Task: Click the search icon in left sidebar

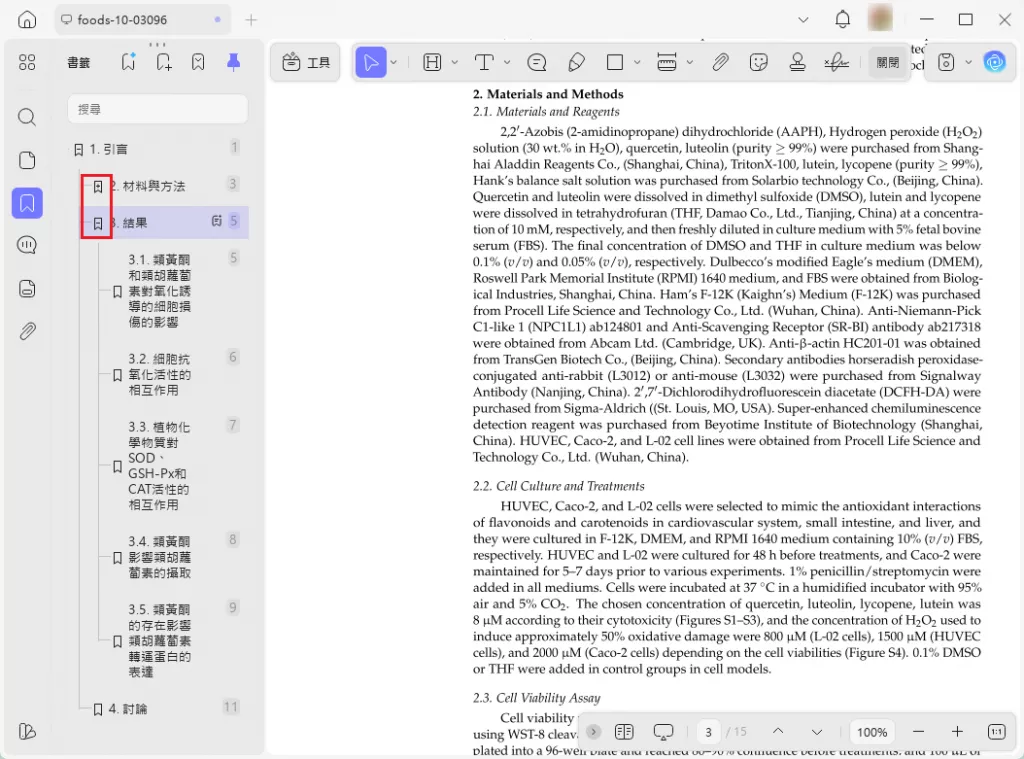Action: [27, 116]
